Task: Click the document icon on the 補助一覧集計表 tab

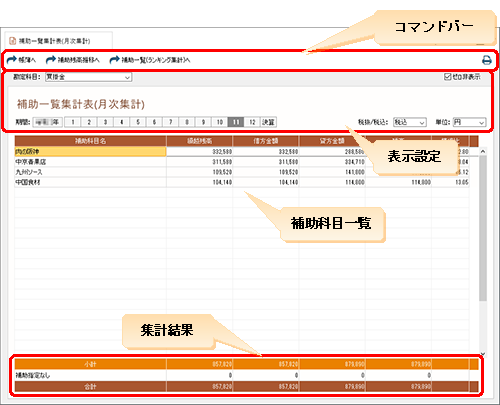Action: 13,41
